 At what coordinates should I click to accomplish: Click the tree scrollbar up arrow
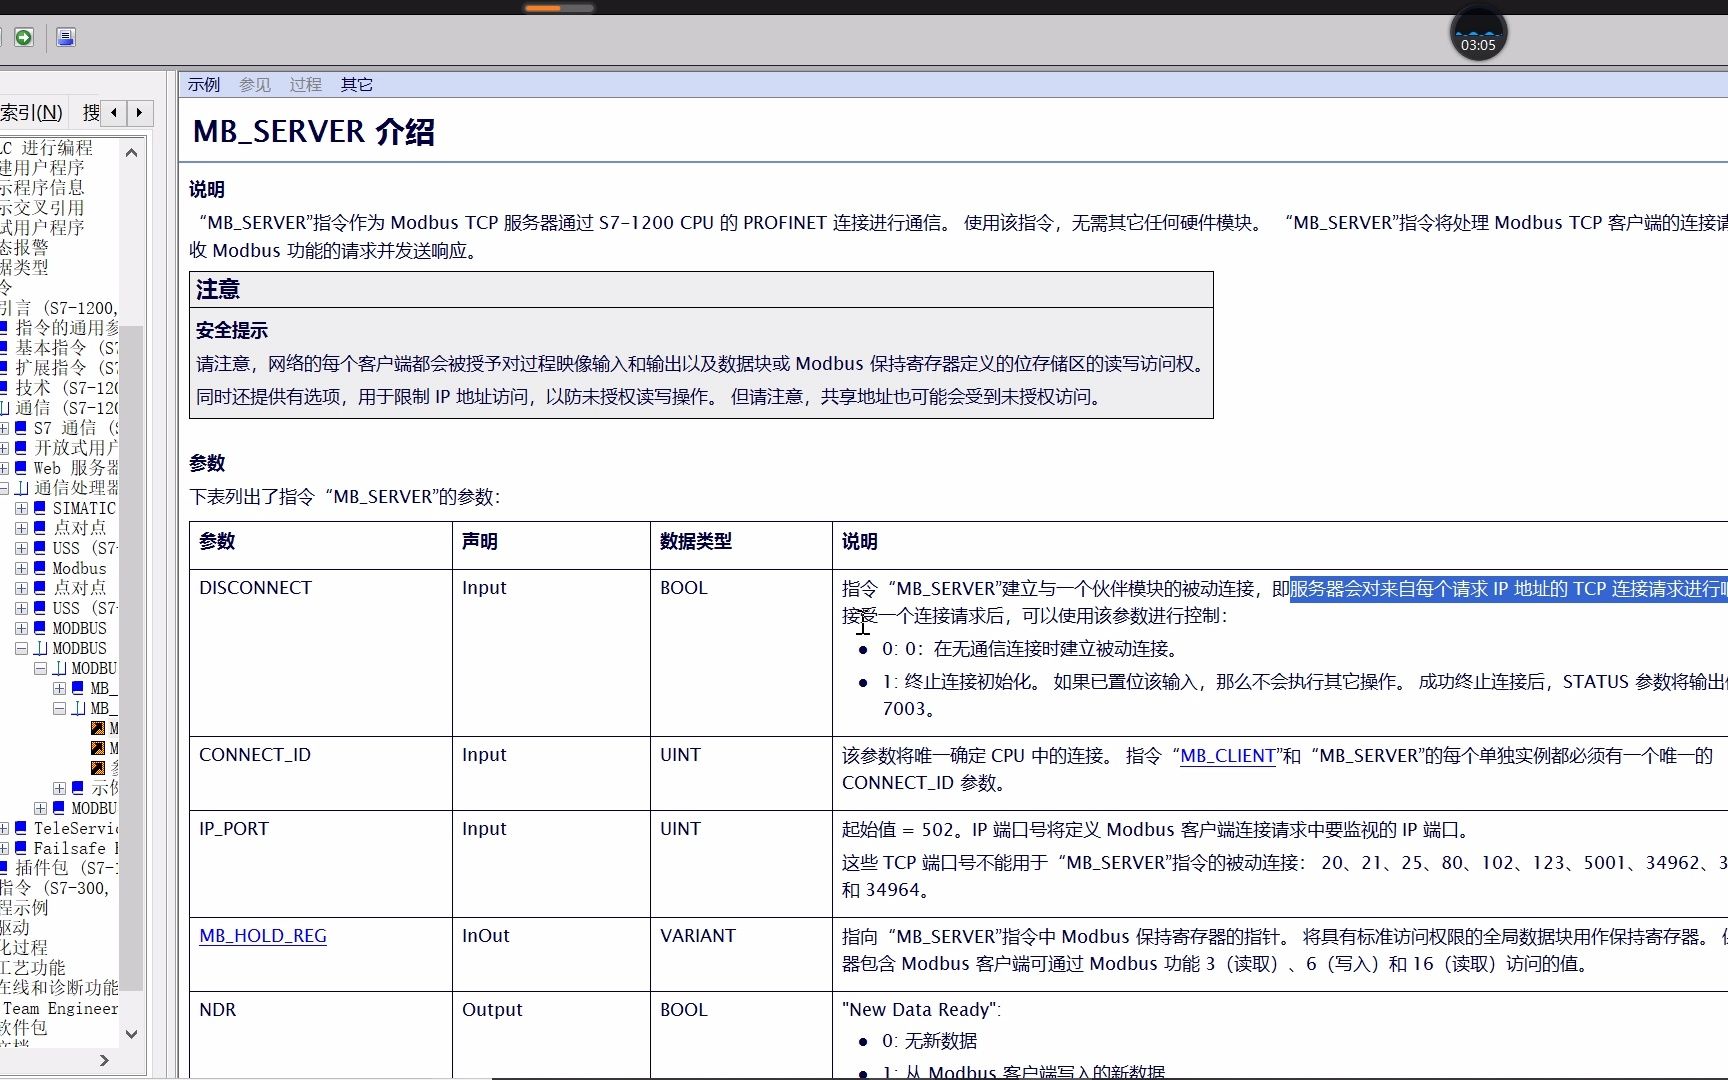[131, 151]
